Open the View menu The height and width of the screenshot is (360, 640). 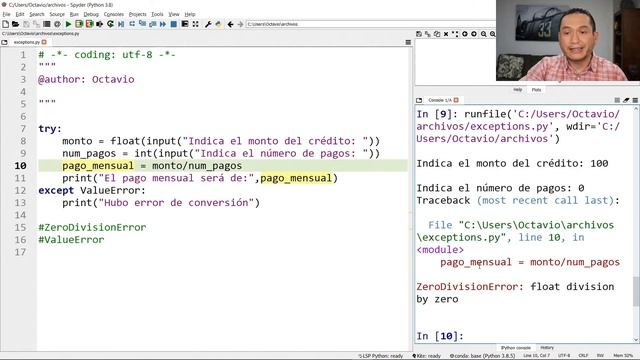click(x=174, y=14)
